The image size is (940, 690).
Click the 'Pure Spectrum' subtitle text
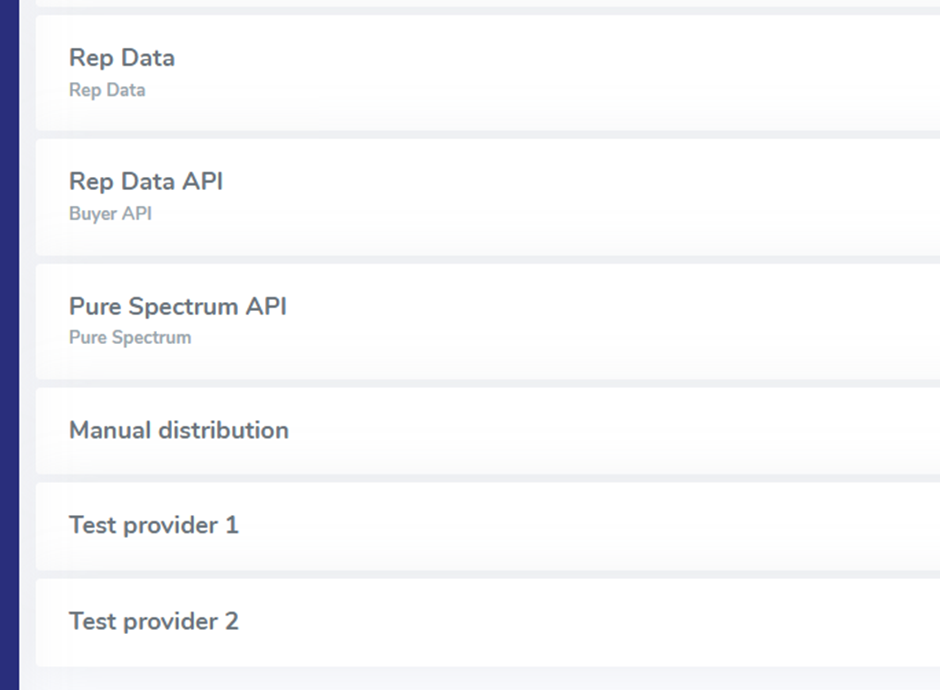(x=130, y=338)
